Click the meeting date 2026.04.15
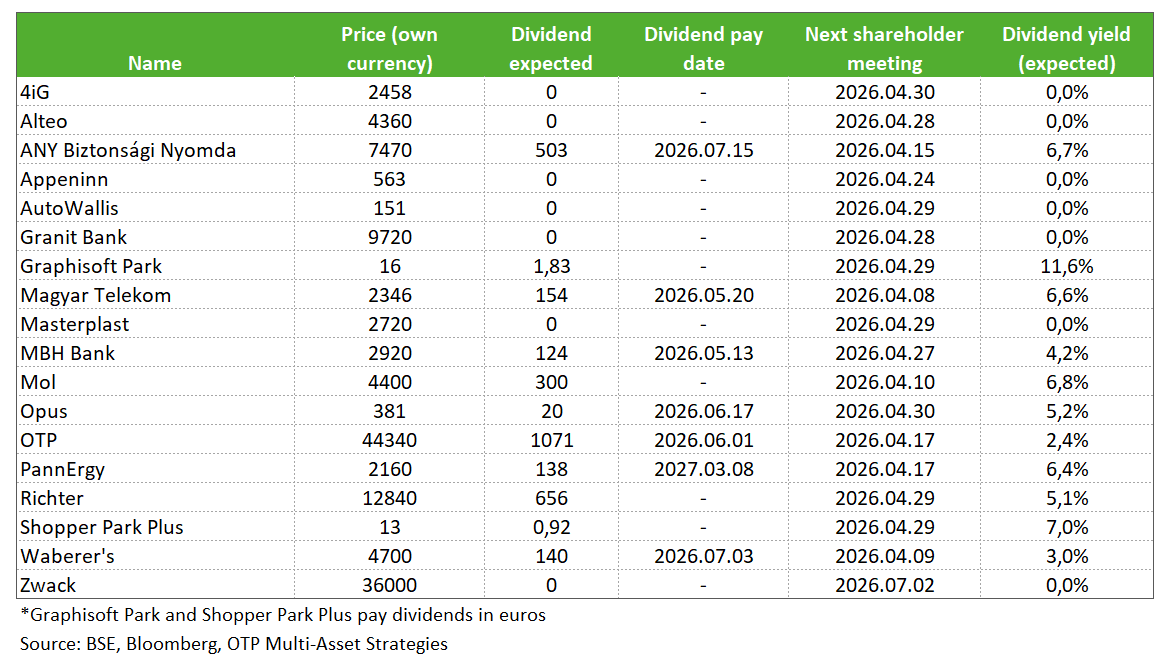 885,150
